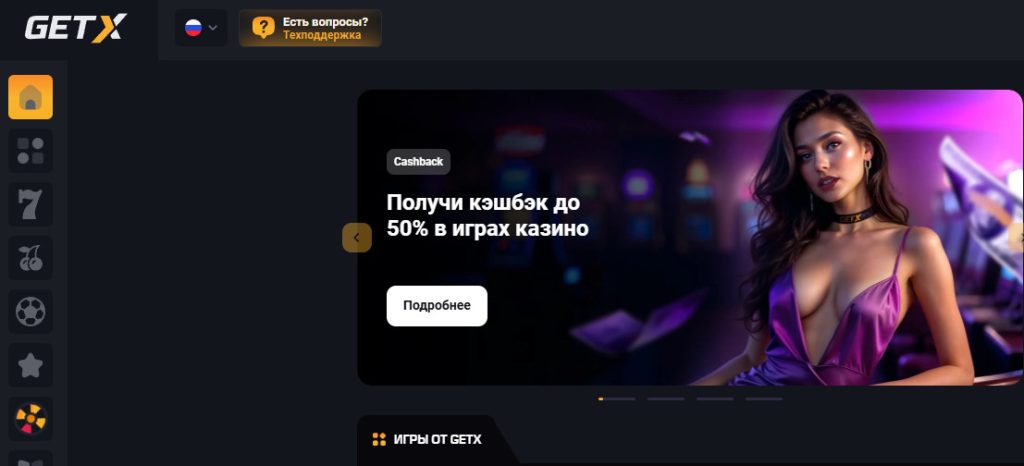Expand the language selector chevron

click(x=212, y=28)
